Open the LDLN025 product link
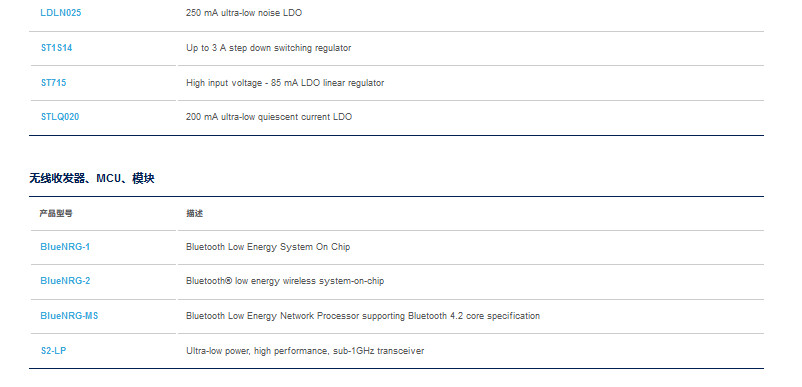This screenshot has width=802, height=387. click(x=60, y=13)
